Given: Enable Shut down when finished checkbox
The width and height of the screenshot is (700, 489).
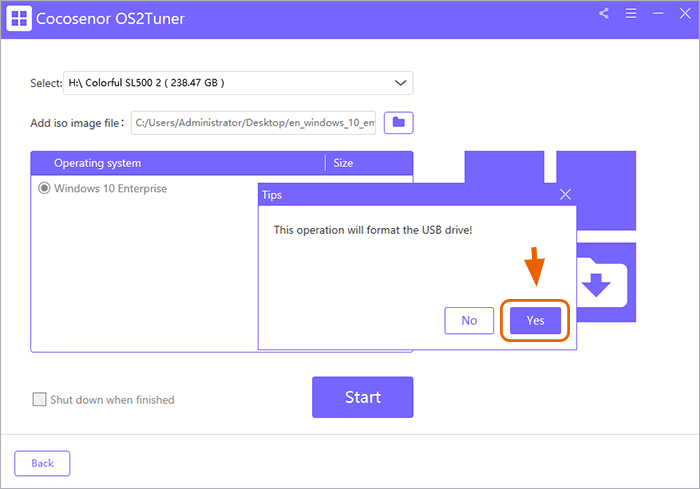Looking at the screenshot, I should (x=39, y=399).
